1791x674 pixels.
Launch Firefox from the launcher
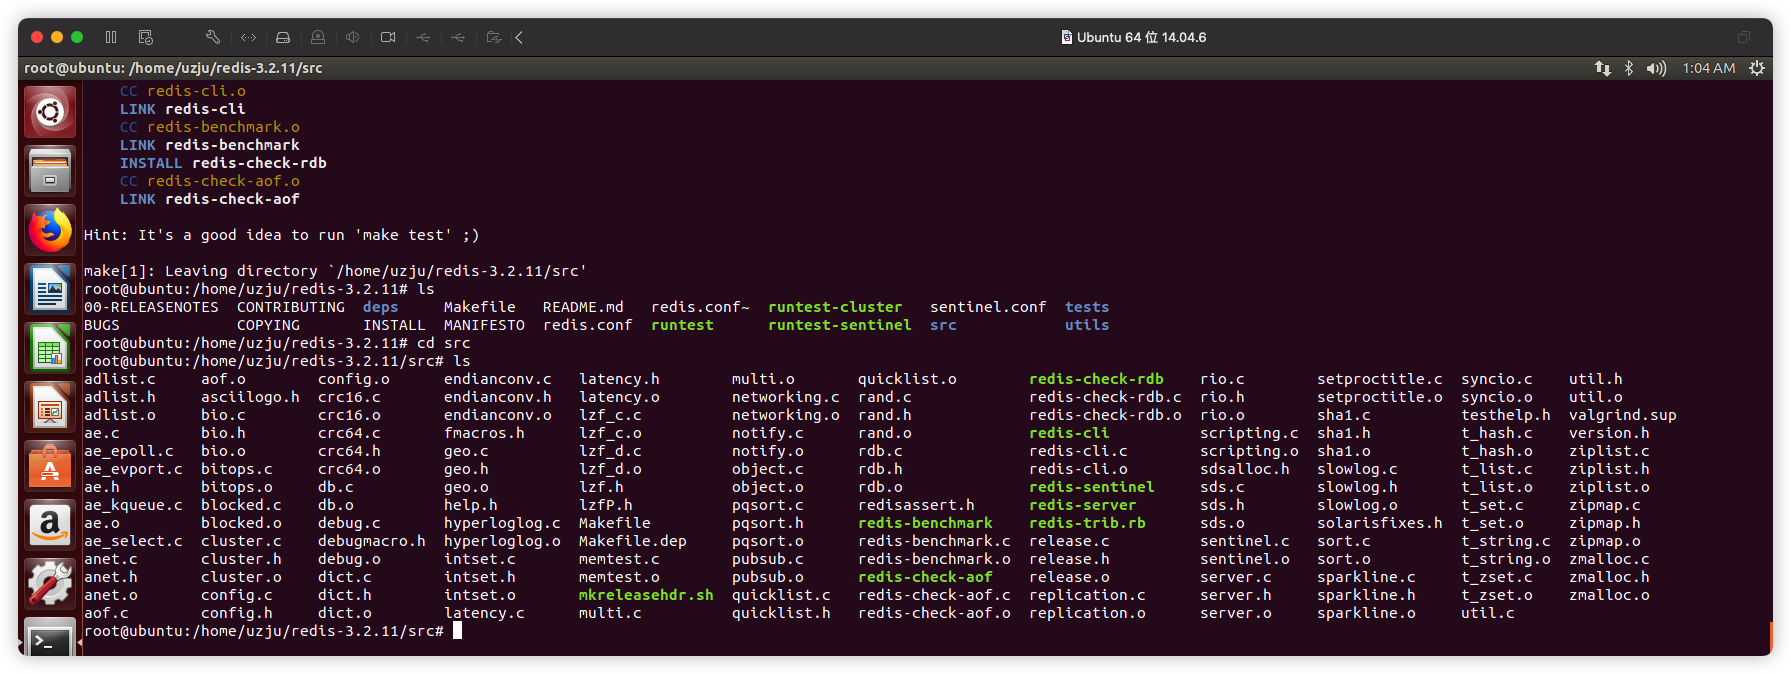tap(50, 230)
